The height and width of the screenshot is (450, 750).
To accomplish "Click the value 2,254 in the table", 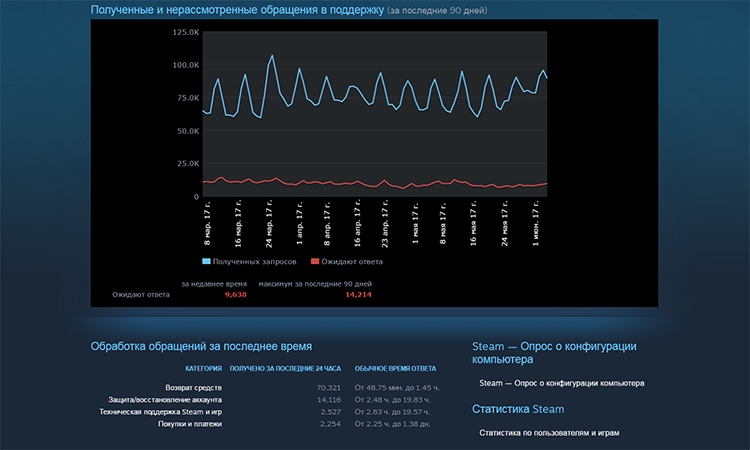I will 331,424.
